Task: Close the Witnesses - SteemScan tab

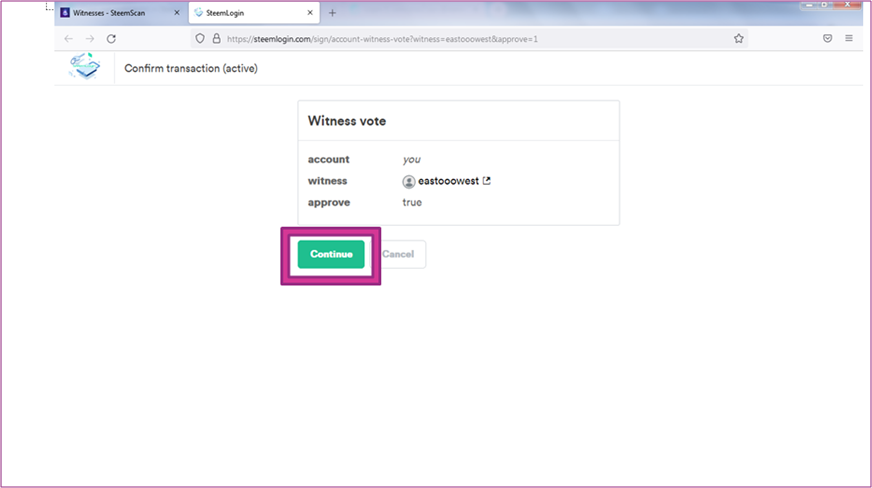Action: tap(177, 13)
